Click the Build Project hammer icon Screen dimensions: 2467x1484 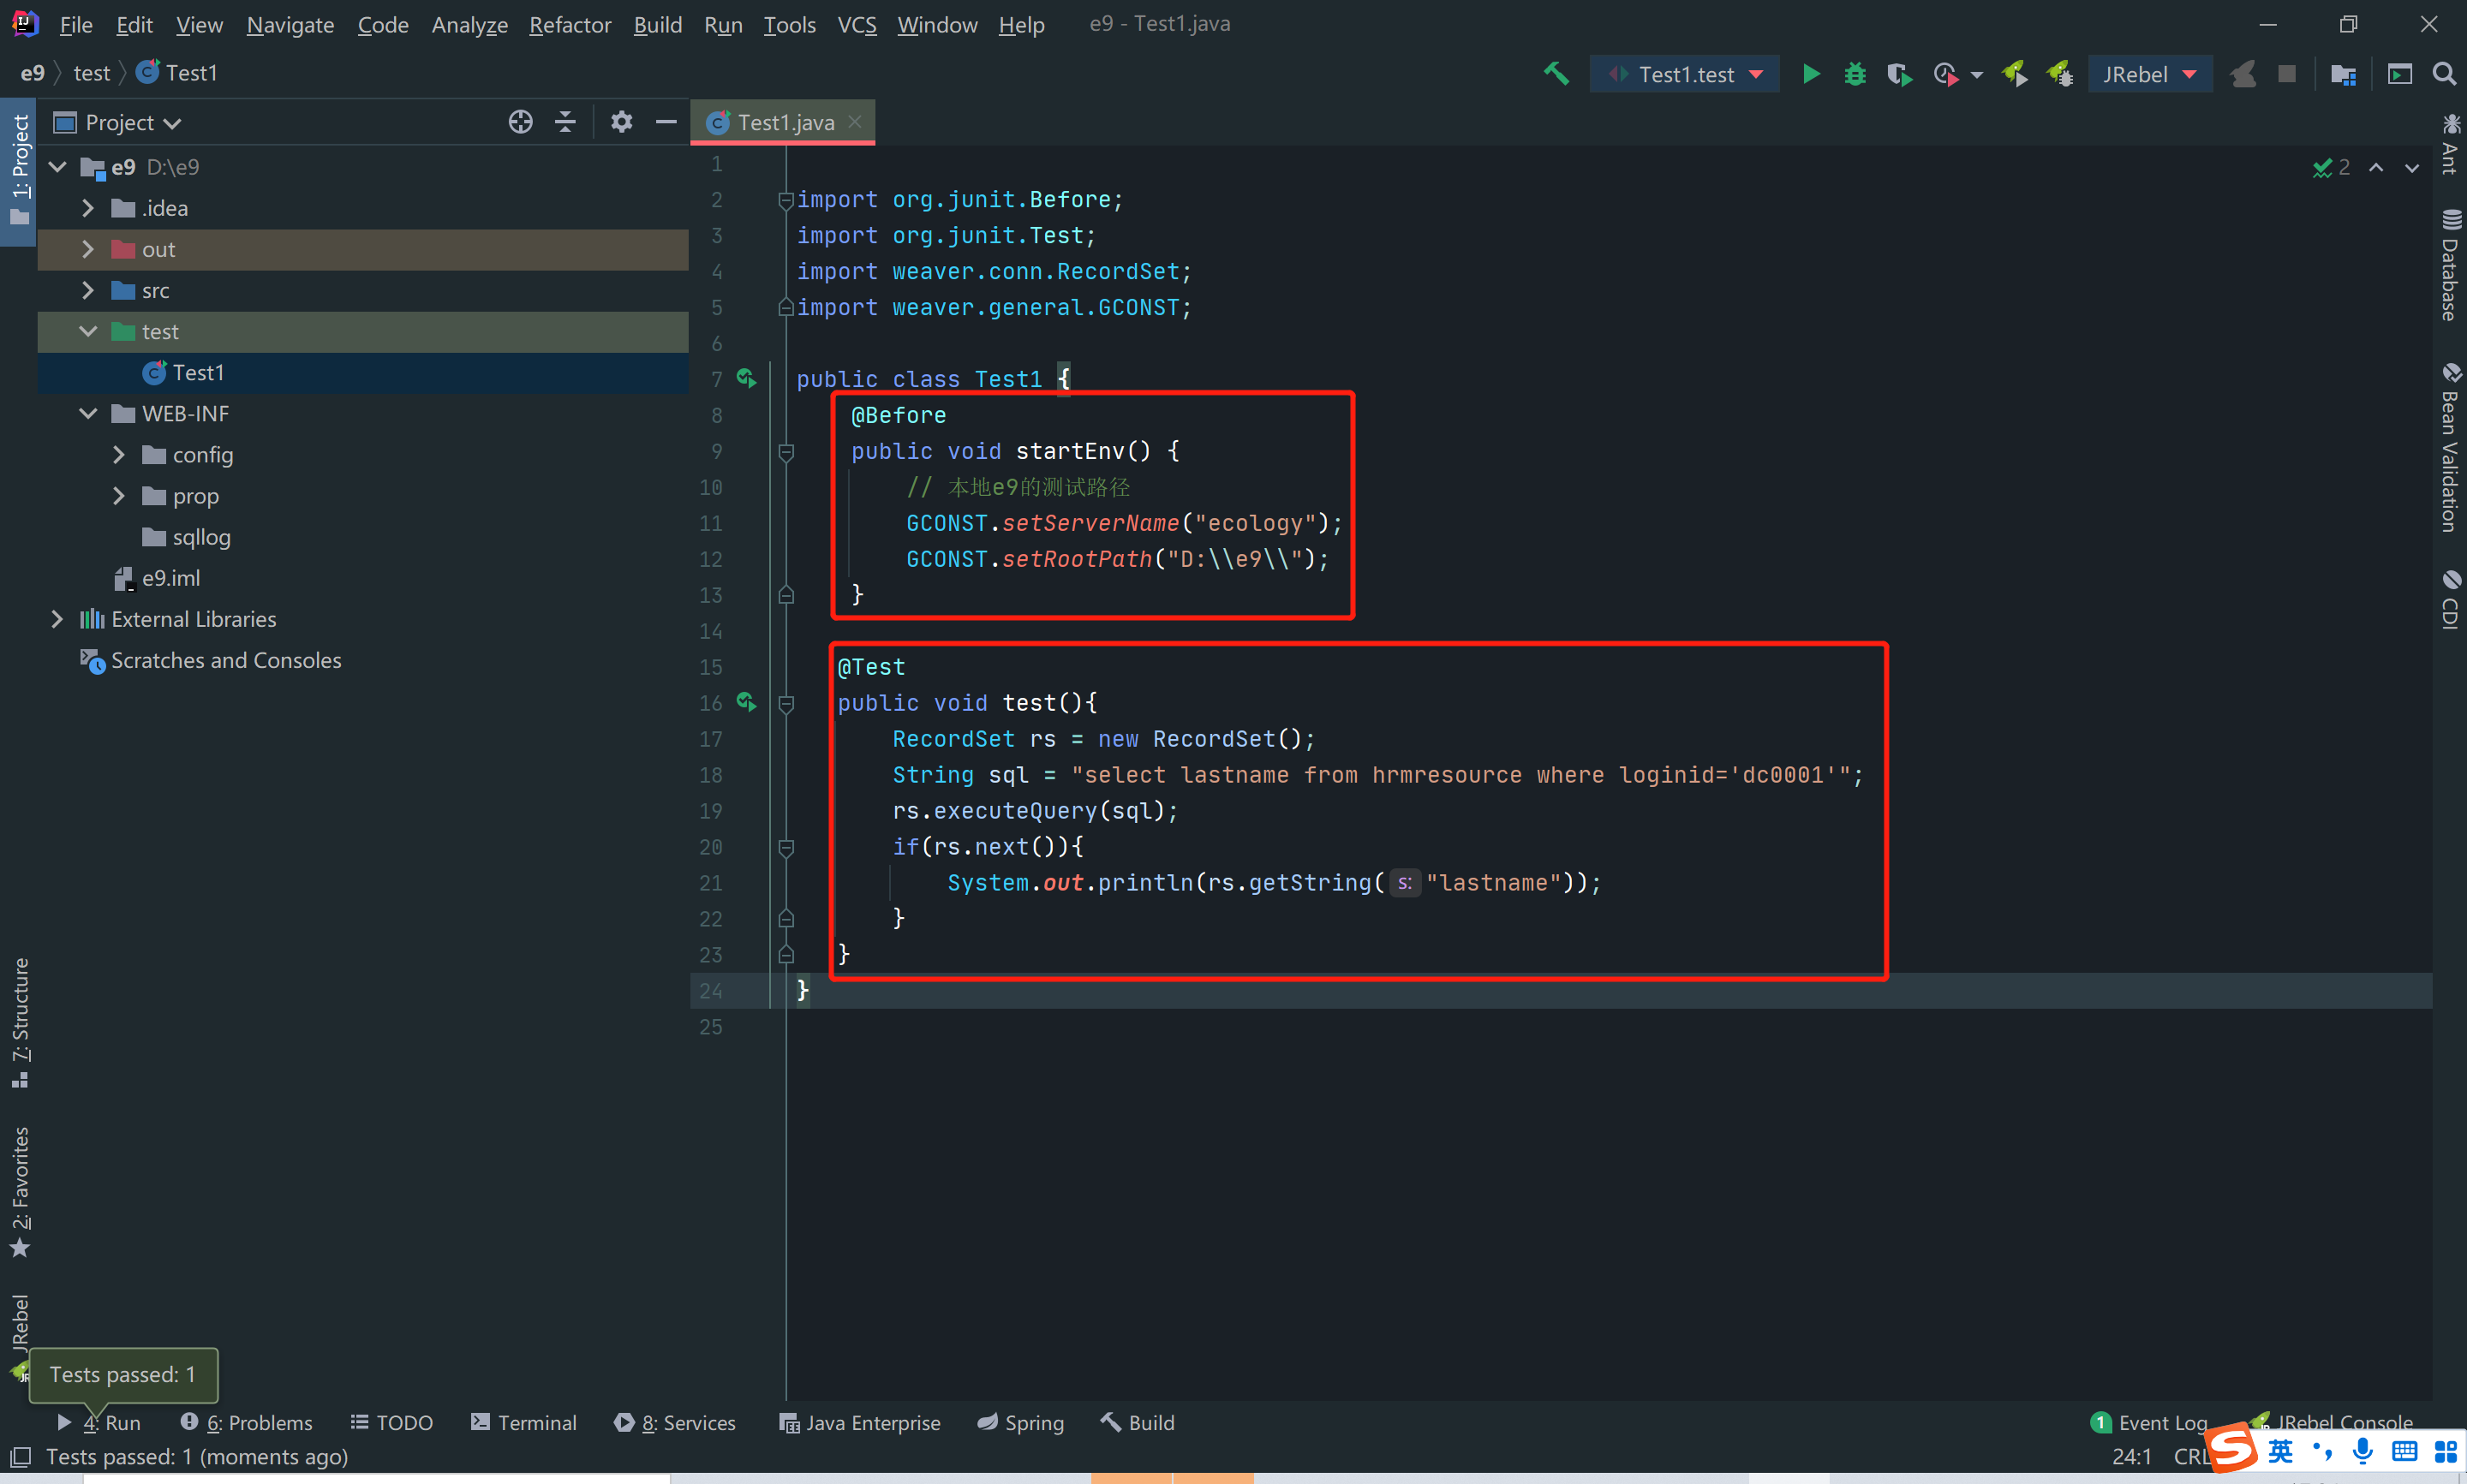pos(1556,74)
